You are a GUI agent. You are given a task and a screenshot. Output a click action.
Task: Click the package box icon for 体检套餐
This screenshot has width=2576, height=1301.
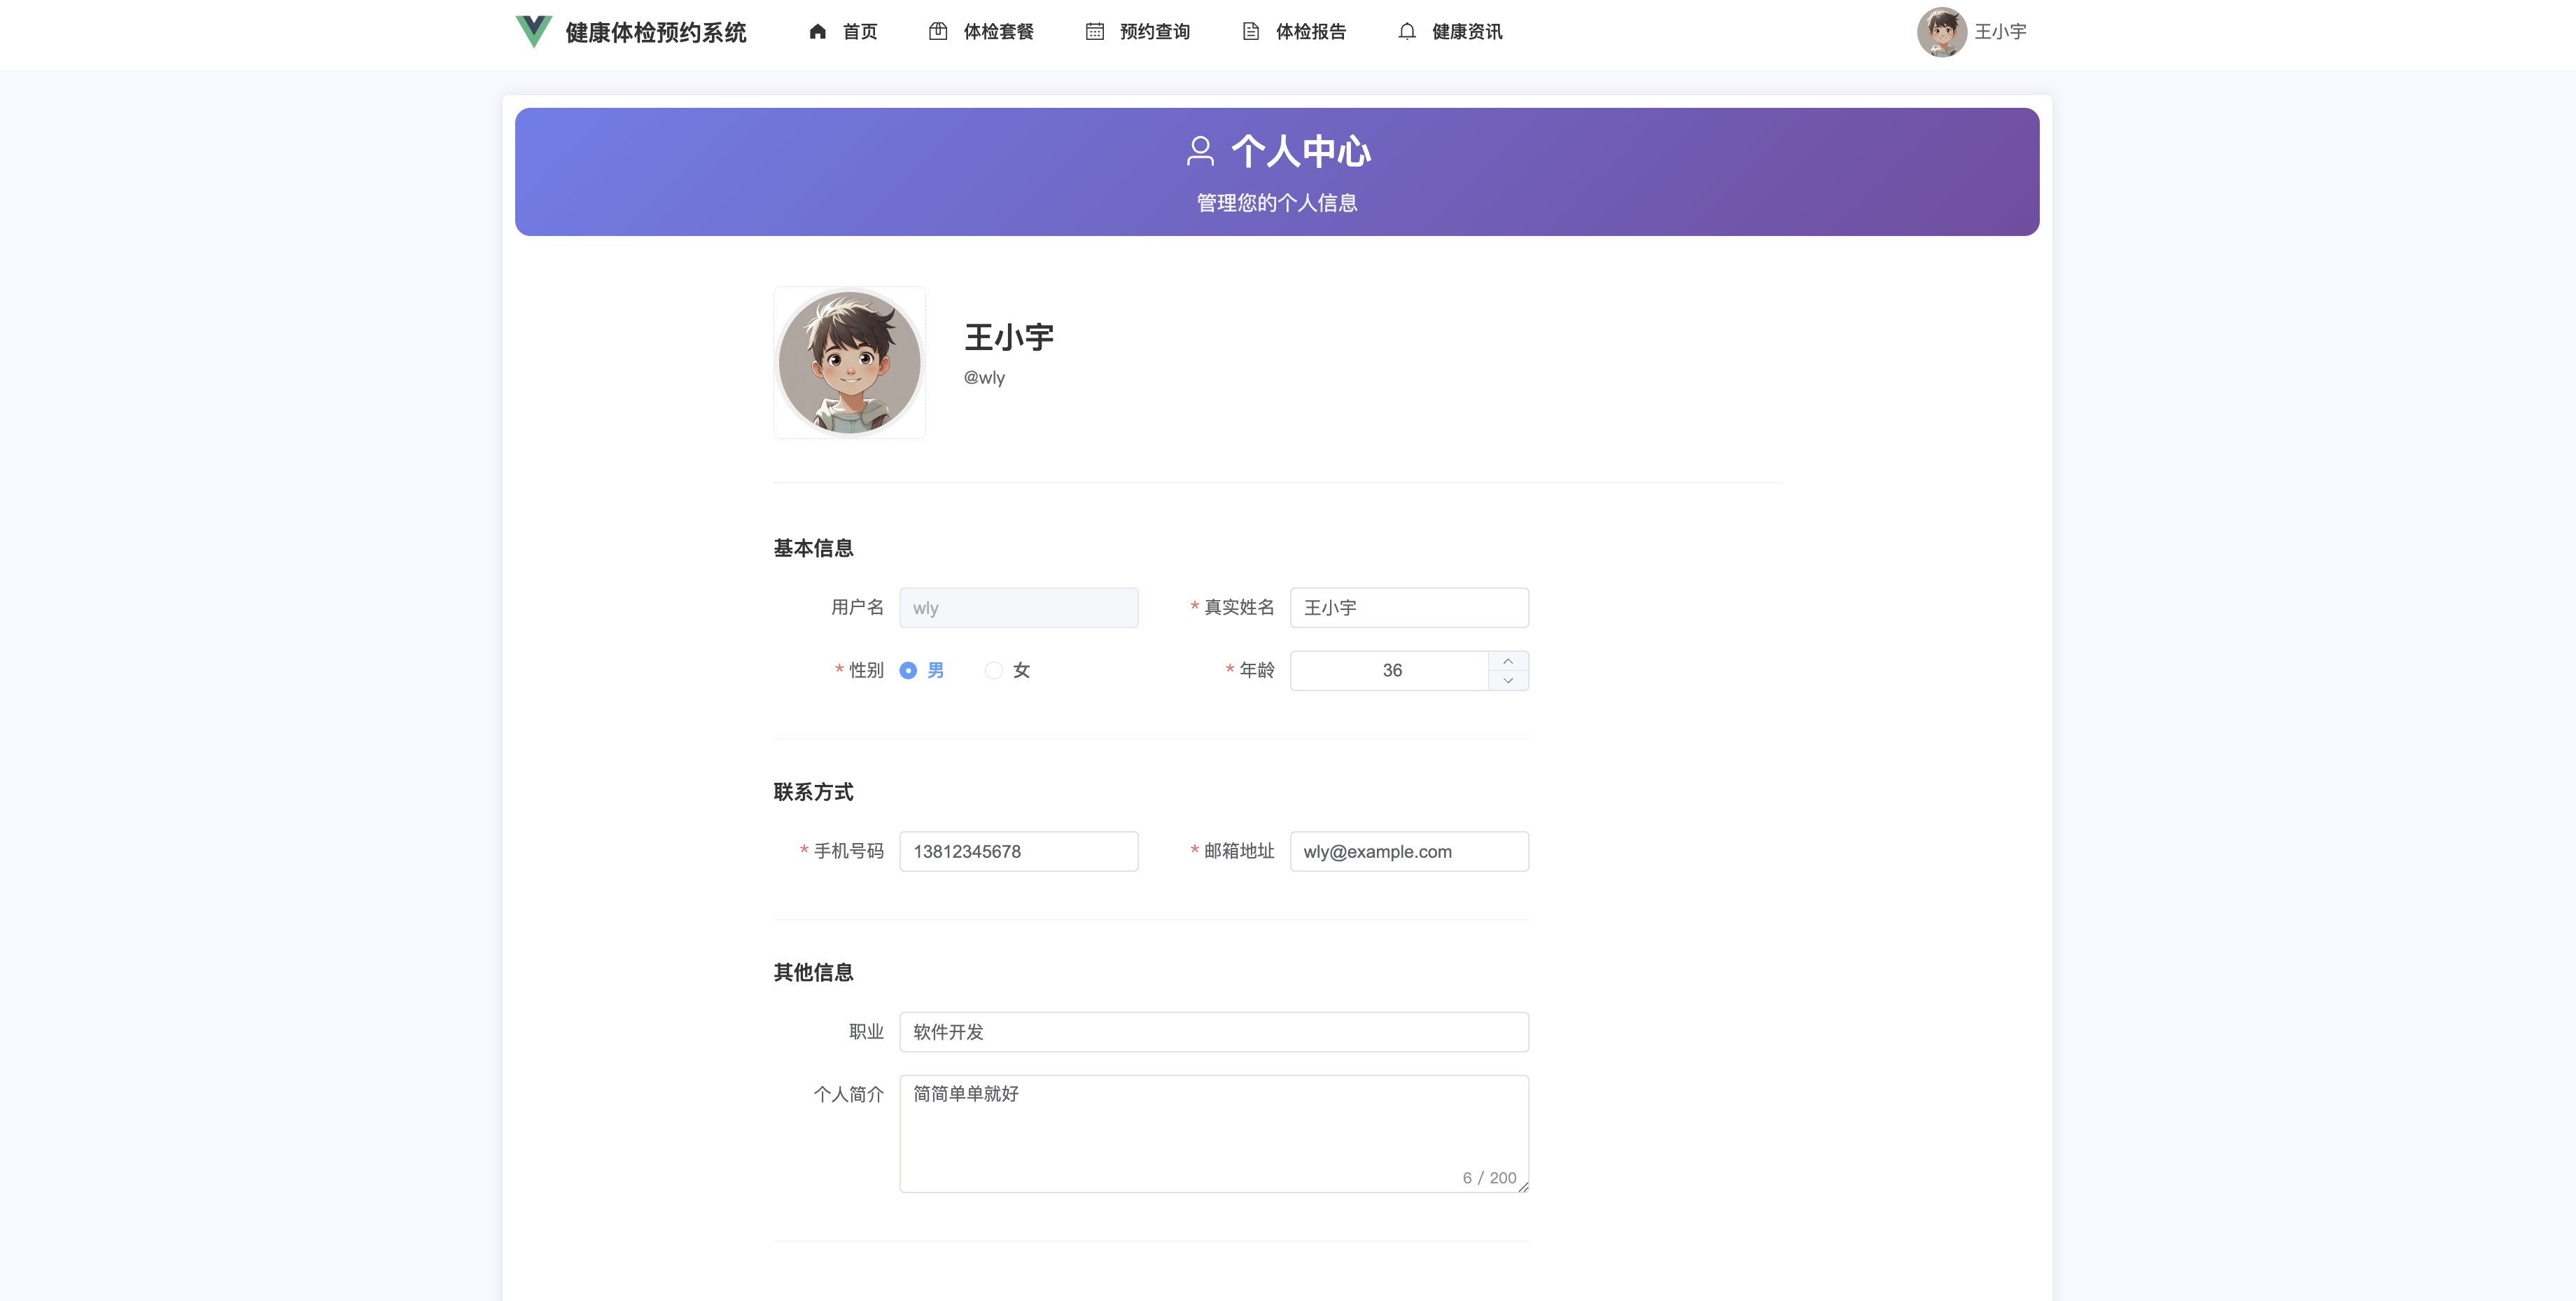[x=938, y=32]
